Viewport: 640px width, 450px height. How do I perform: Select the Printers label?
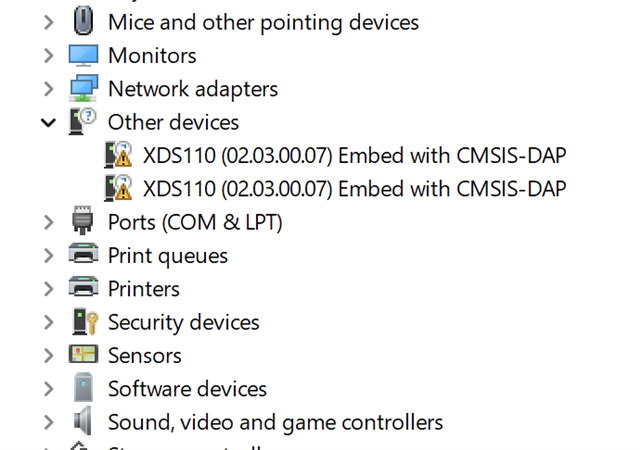pyautogui.click(x=144, y=289)
